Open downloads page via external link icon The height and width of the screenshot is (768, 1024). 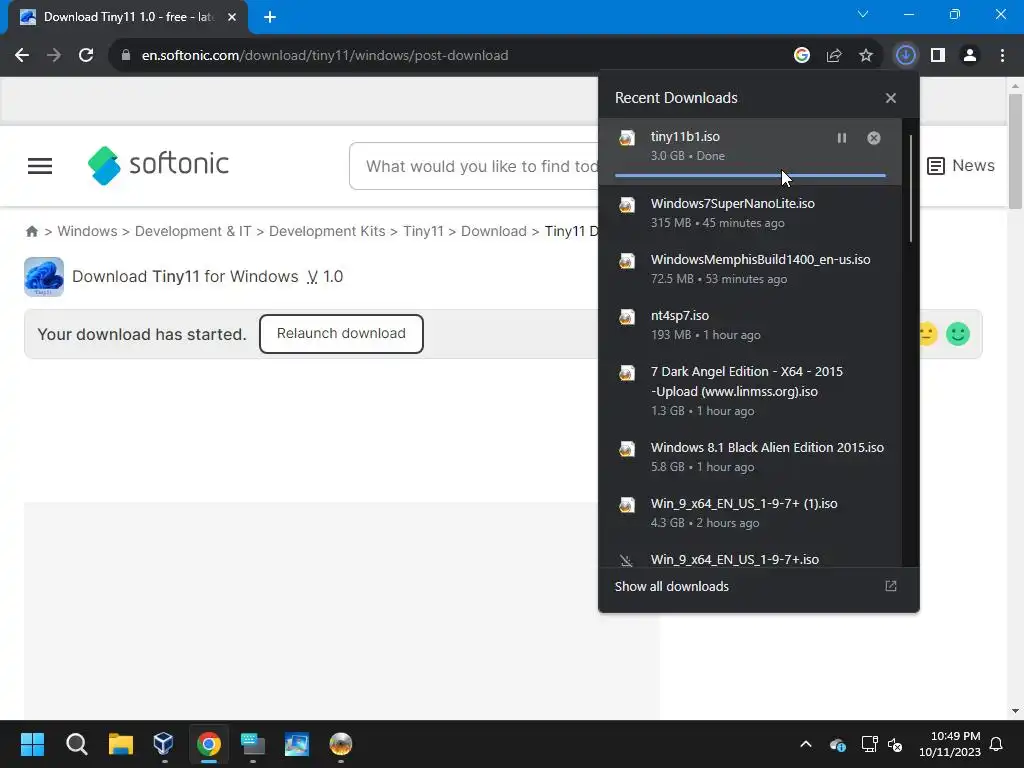click(x=891, y=586)
